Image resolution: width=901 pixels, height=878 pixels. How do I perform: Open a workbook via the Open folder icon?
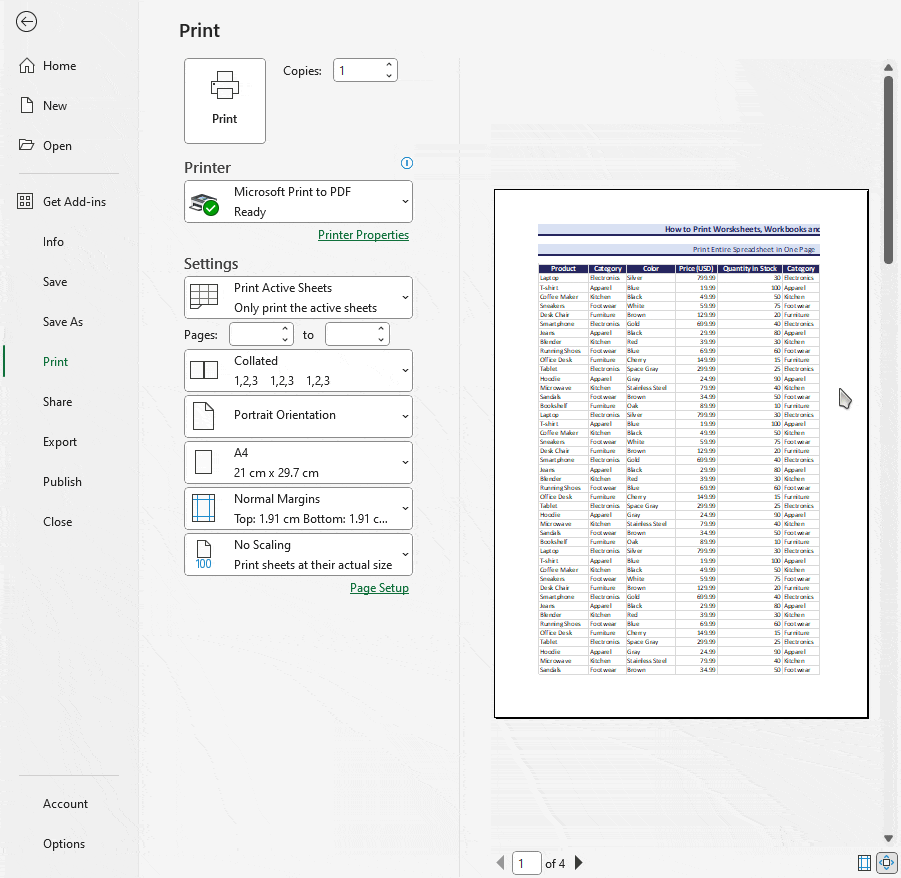pos(27,145)
